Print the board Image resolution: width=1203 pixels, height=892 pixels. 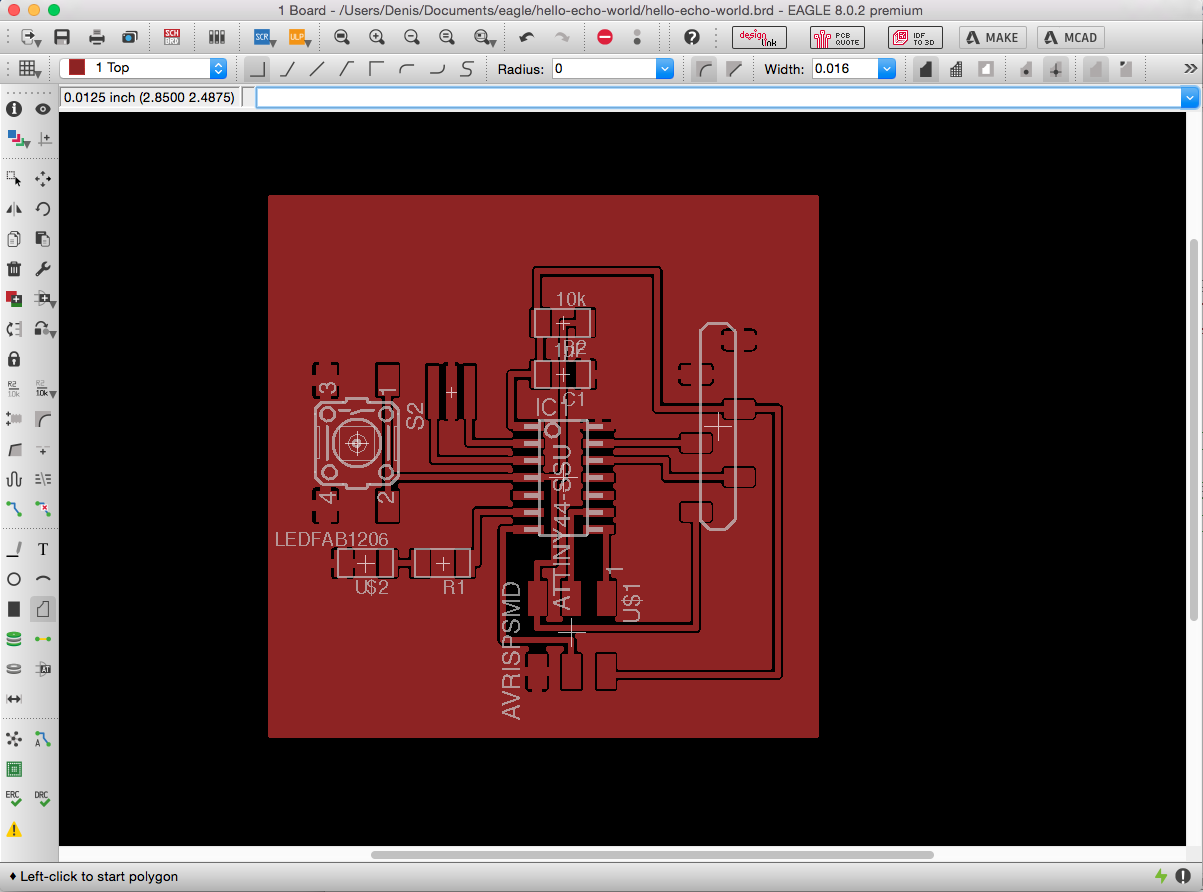tap(96, 37)
